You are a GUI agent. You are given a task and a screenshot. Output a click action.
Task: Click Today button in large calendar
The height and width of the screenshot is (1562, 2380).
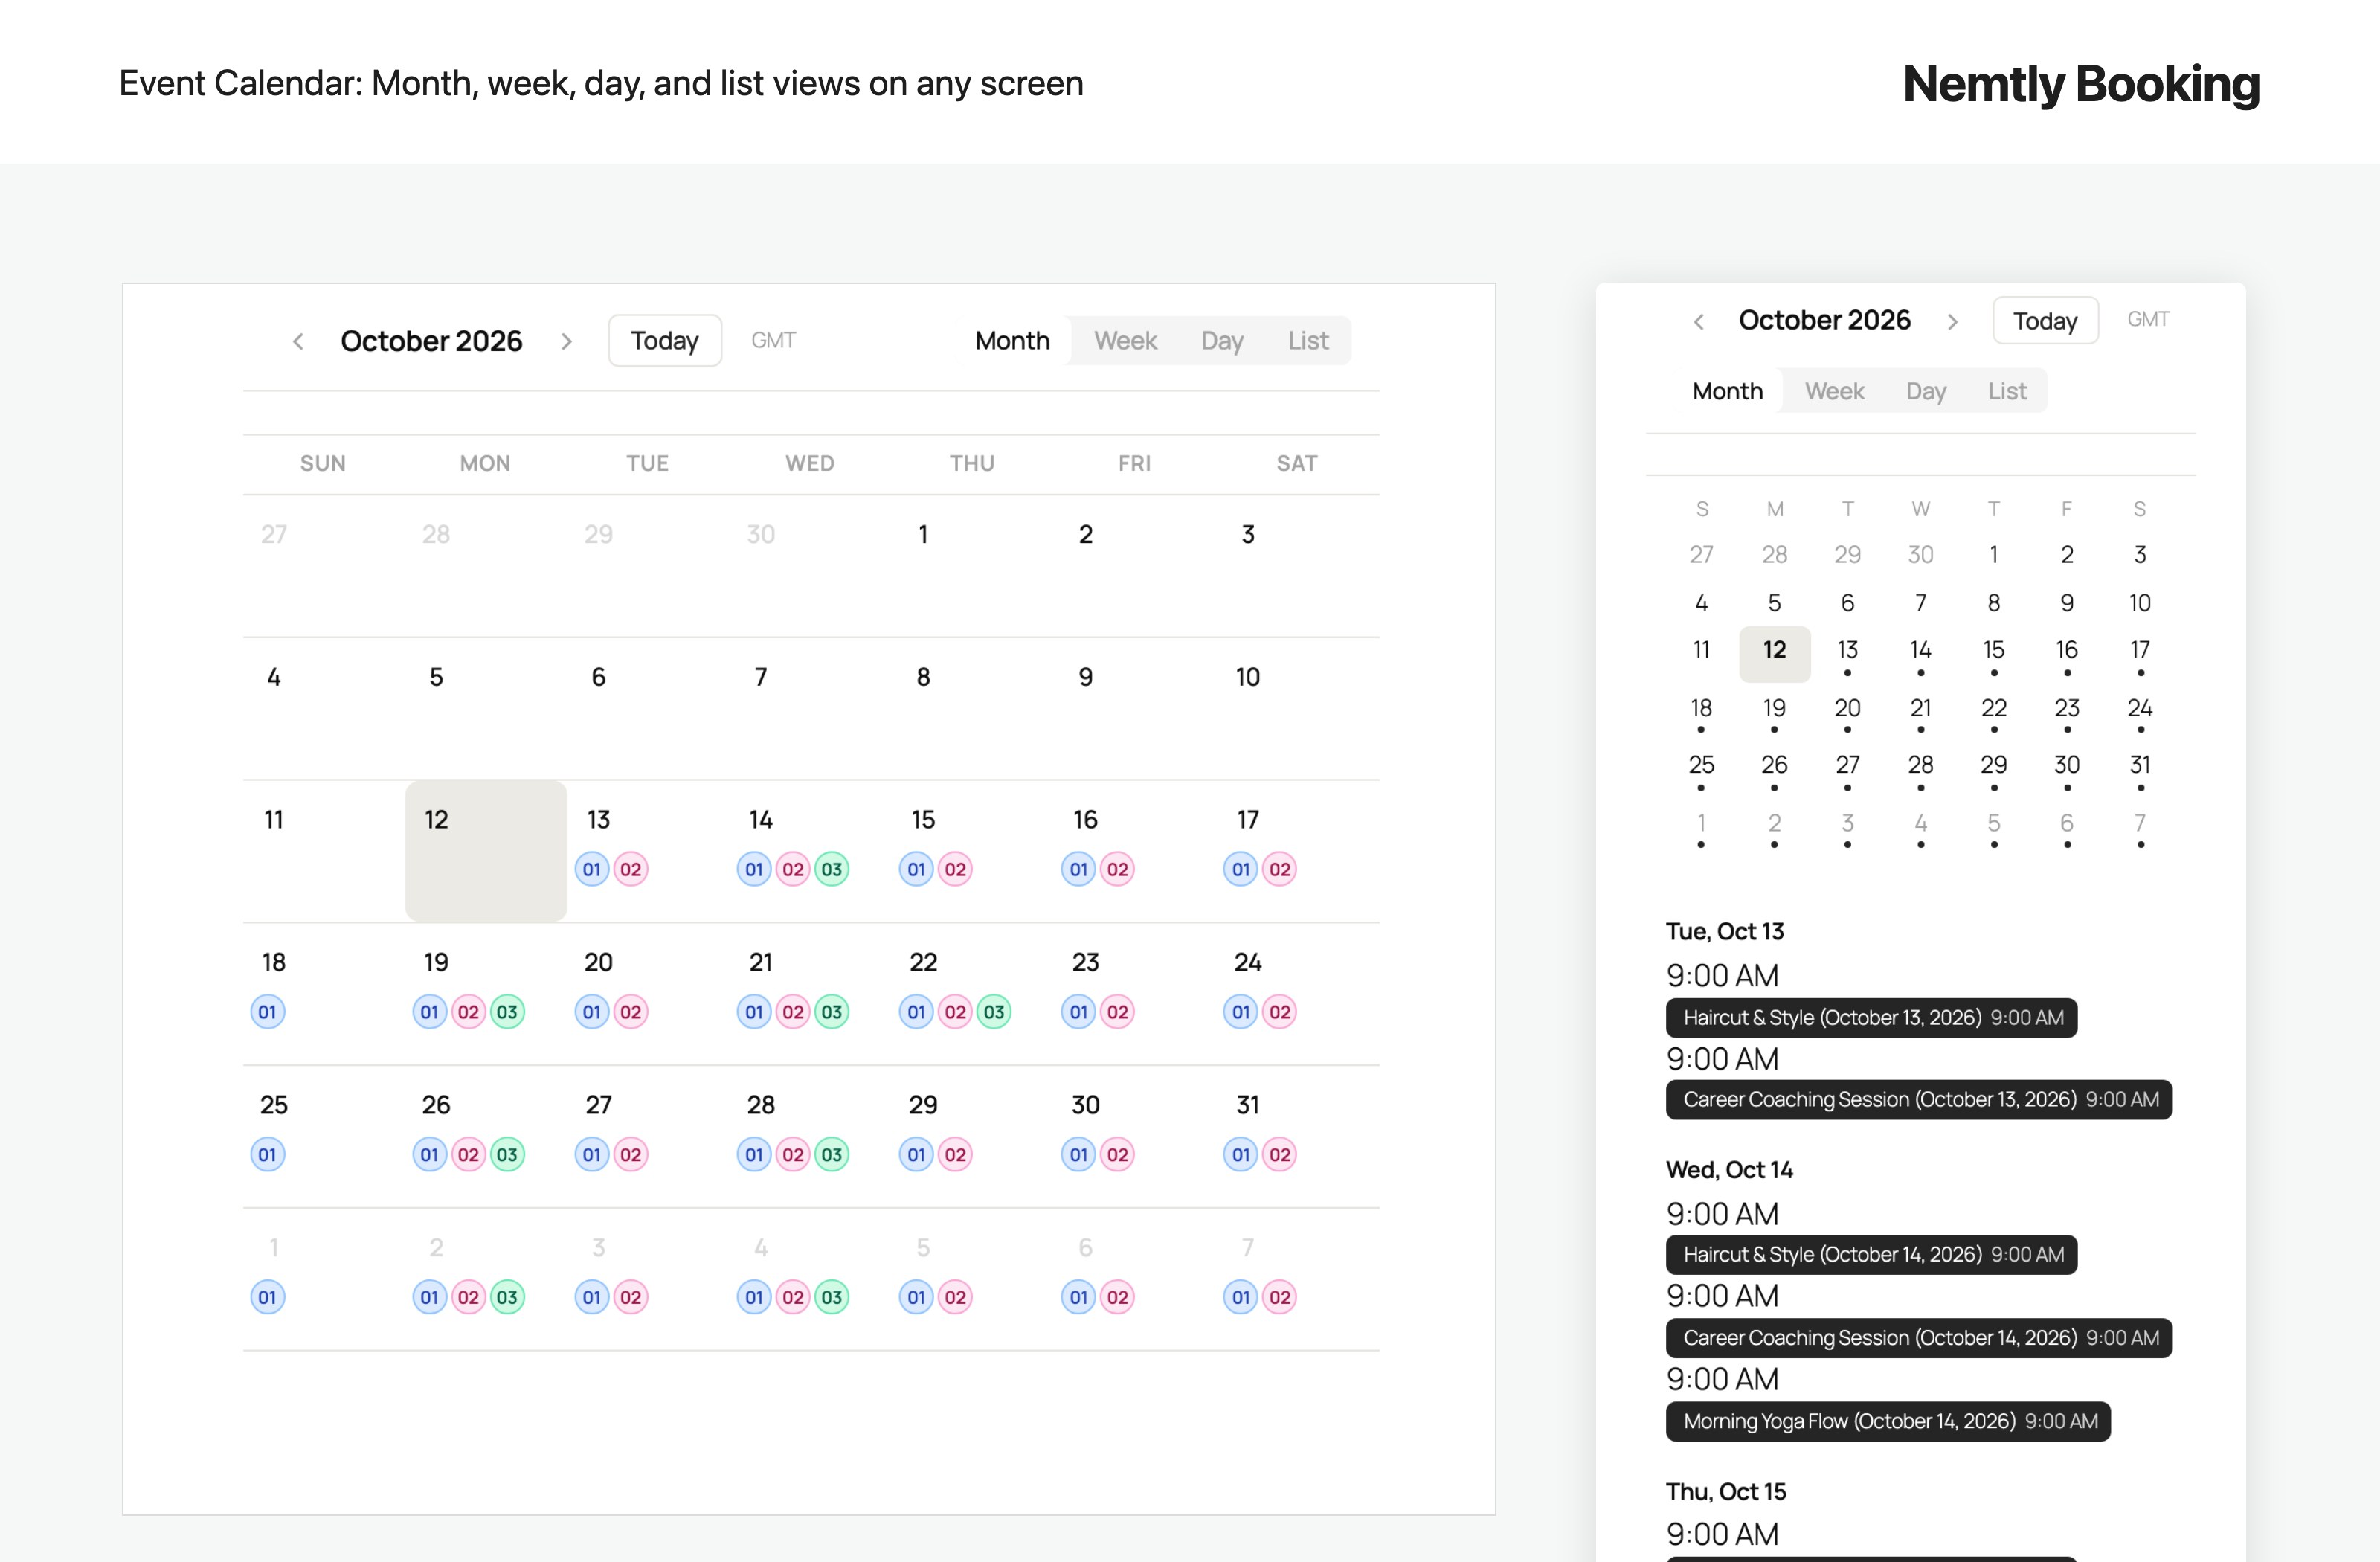click(x=665, y=341)
